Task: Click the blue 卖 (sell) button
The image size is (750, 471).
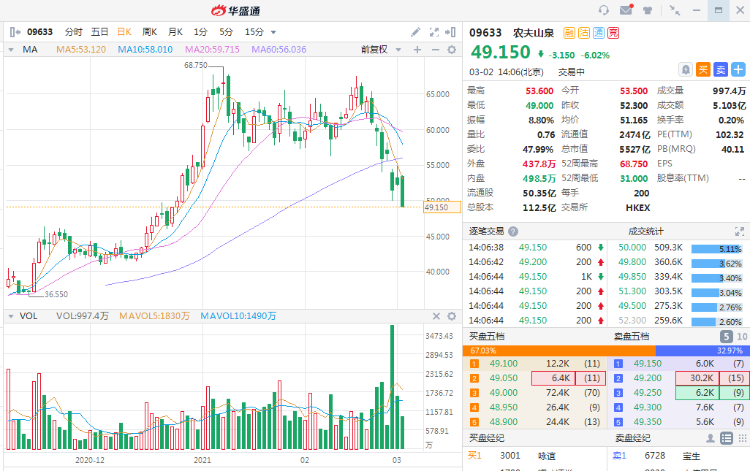Action: [718, 69]
